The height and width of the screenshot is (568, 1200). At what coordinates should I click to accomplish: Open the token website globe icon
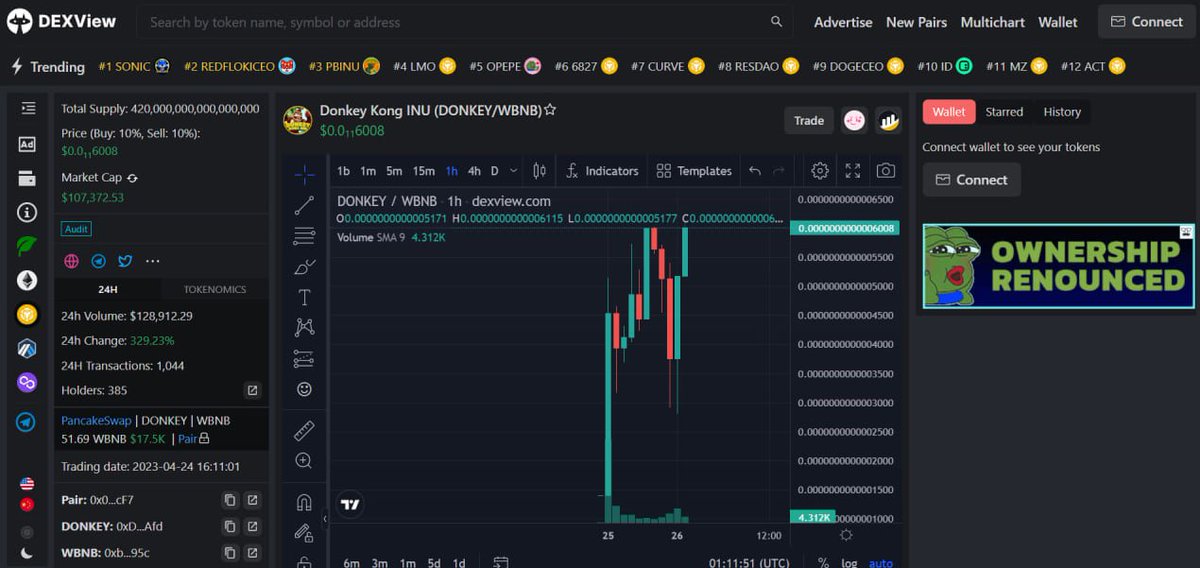72,261
